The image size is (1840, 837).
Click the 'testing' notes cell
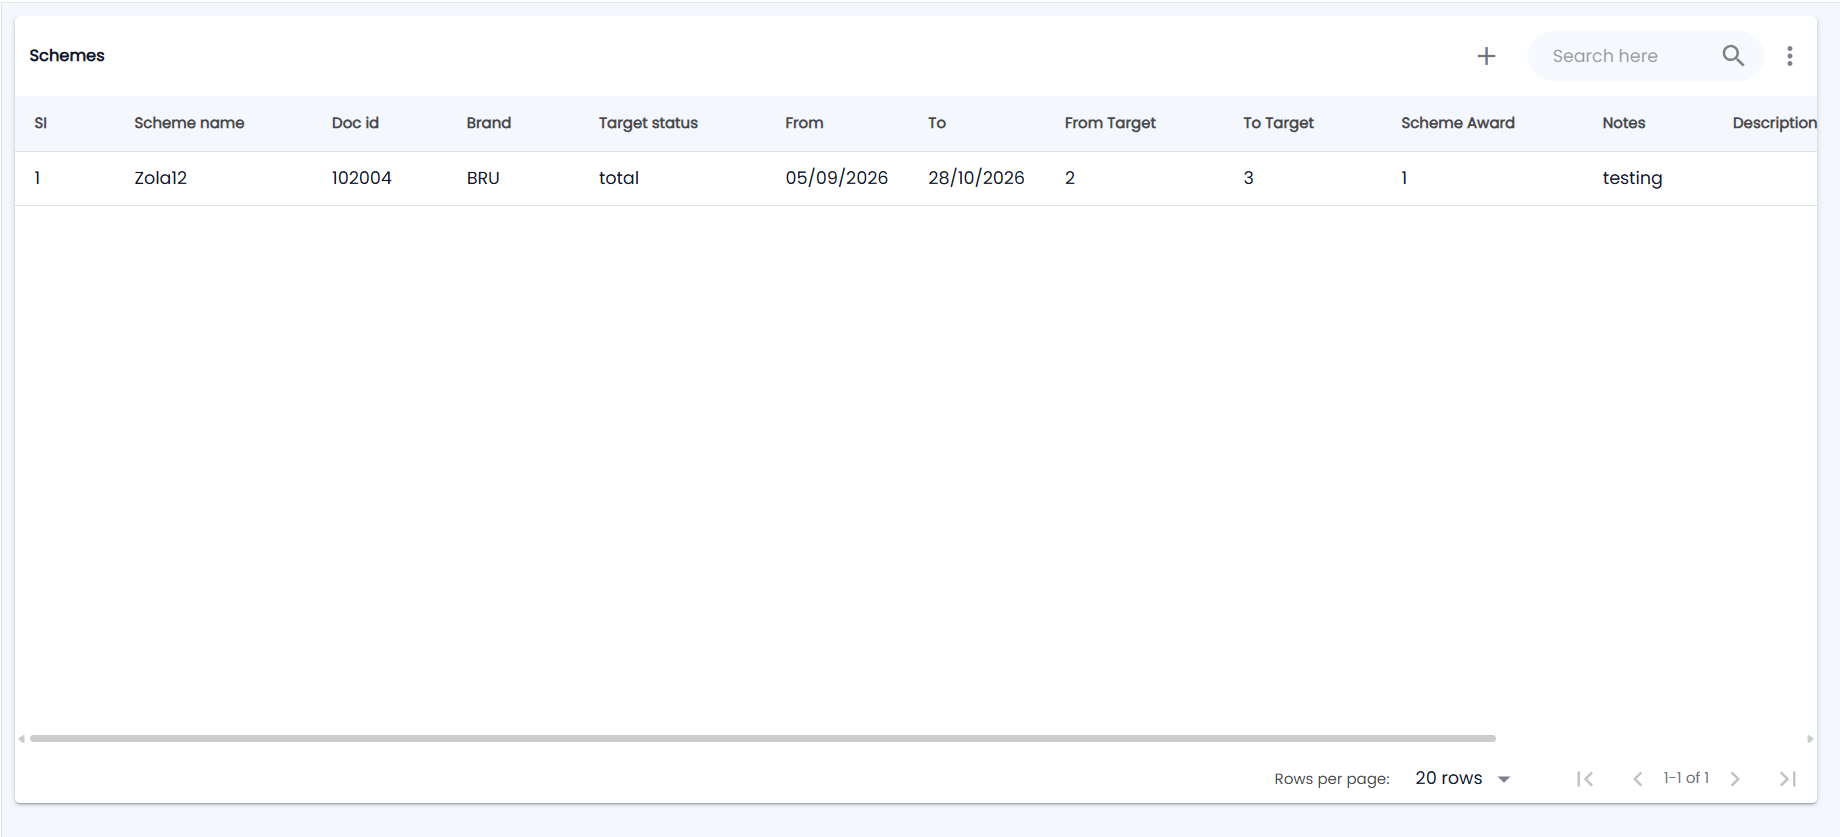1632,178
